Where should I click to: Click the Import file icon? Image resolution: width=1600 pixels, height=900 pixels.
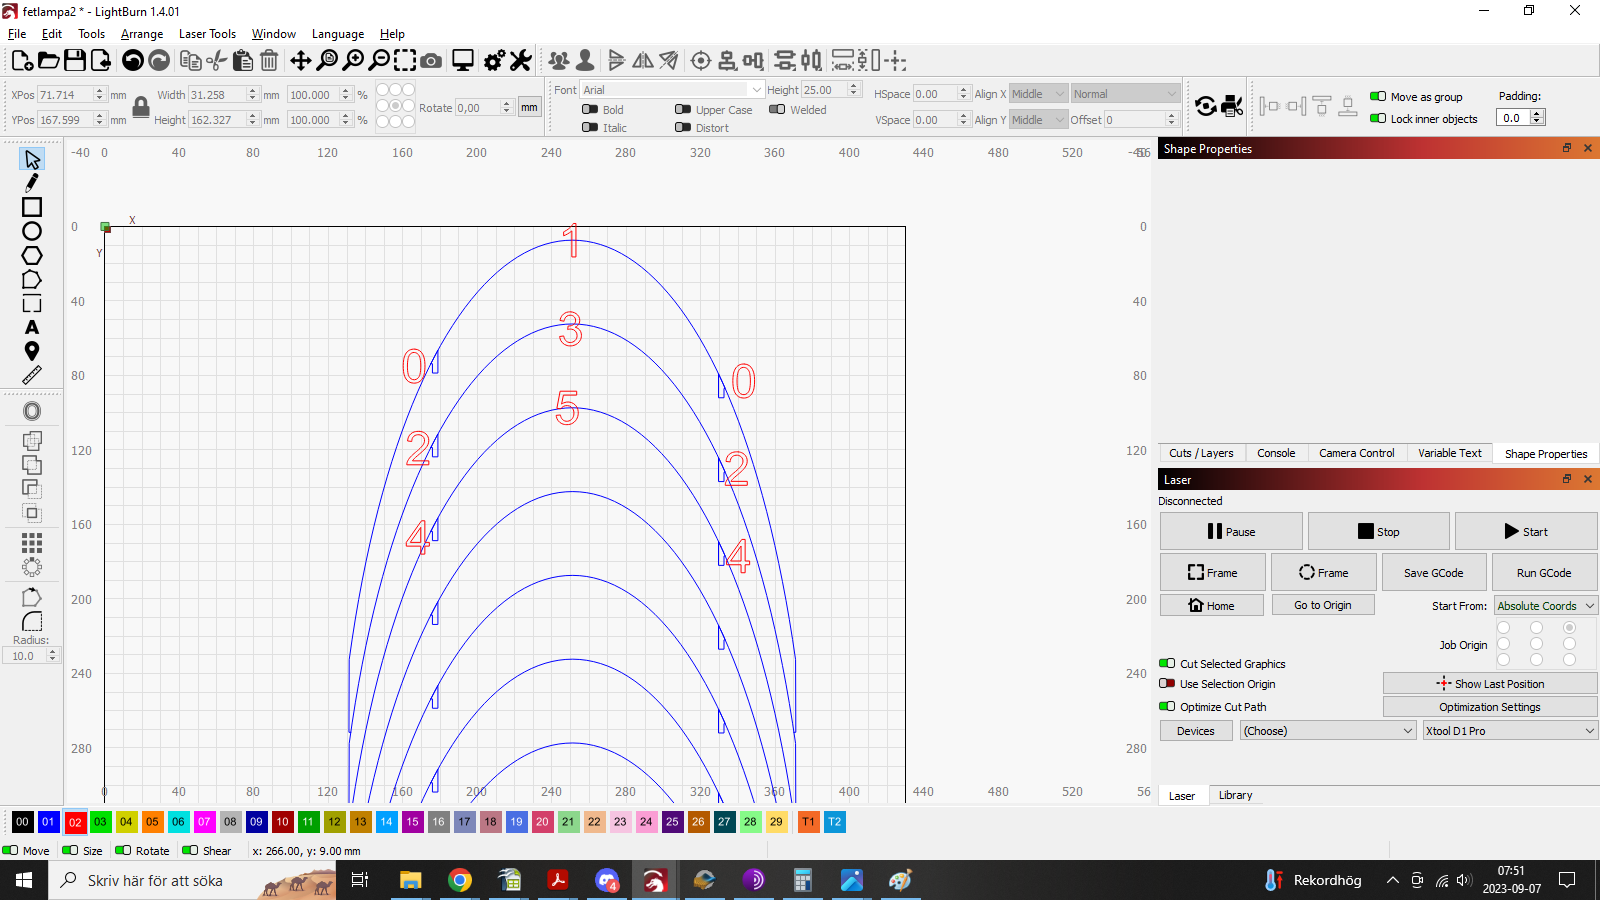tap(101, 61)
